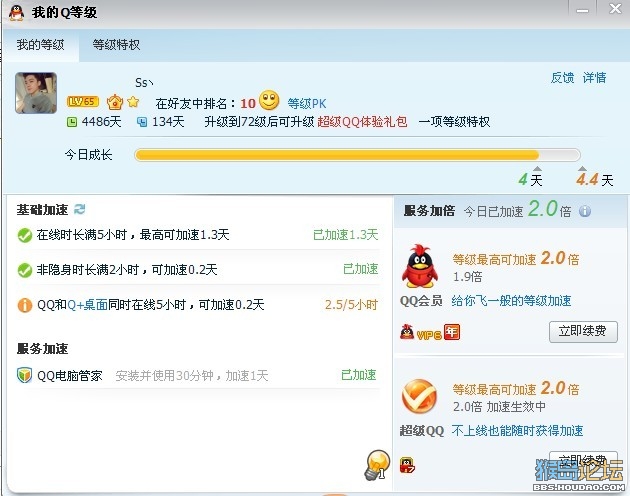Open the Q+桌面 link
Viewport: 630px width, 496px height.
tap(87, 305)
